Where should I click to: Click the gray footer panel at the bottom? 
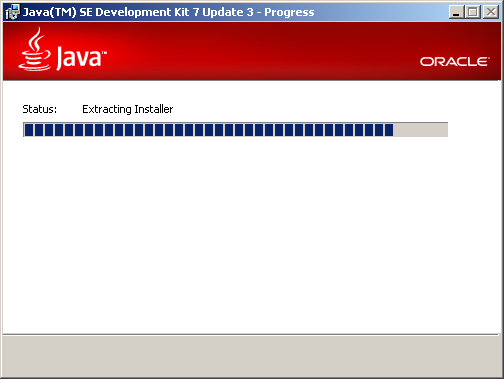pos(252,356)
